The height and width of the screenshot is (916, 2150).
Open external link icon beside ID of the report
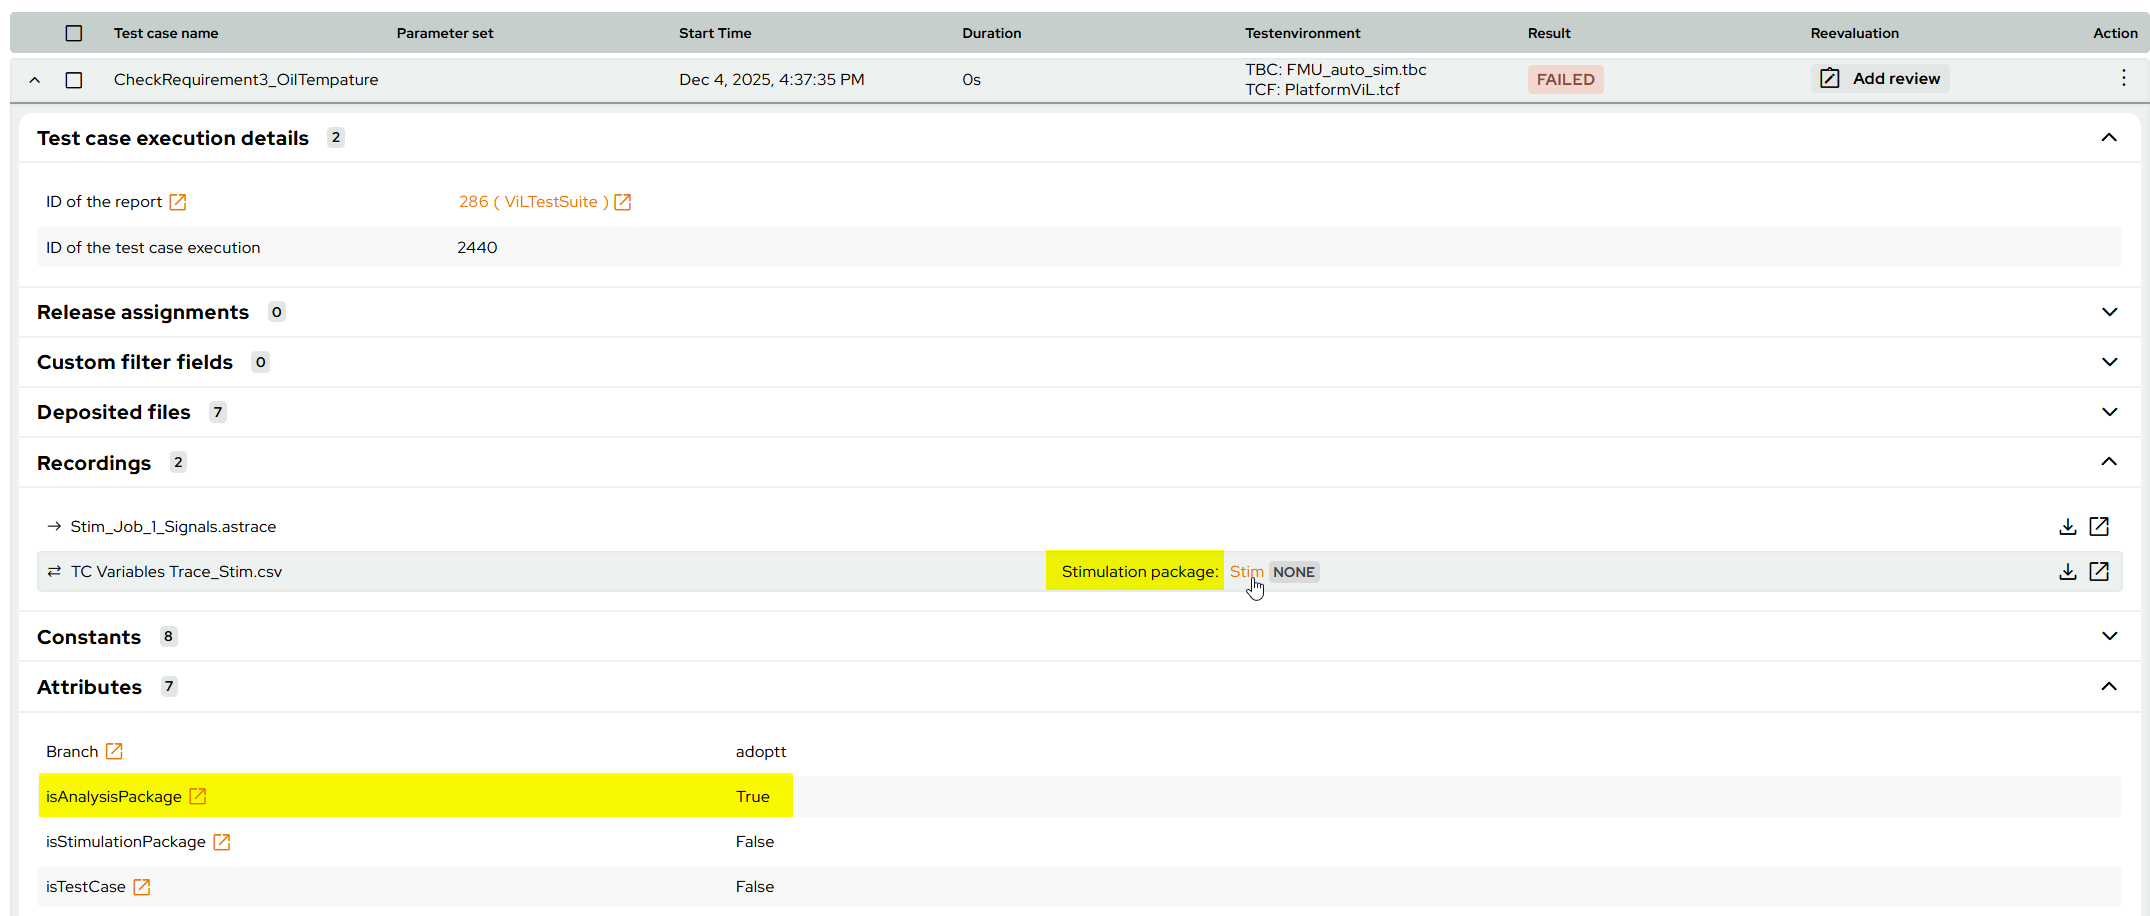coord(178,202)
